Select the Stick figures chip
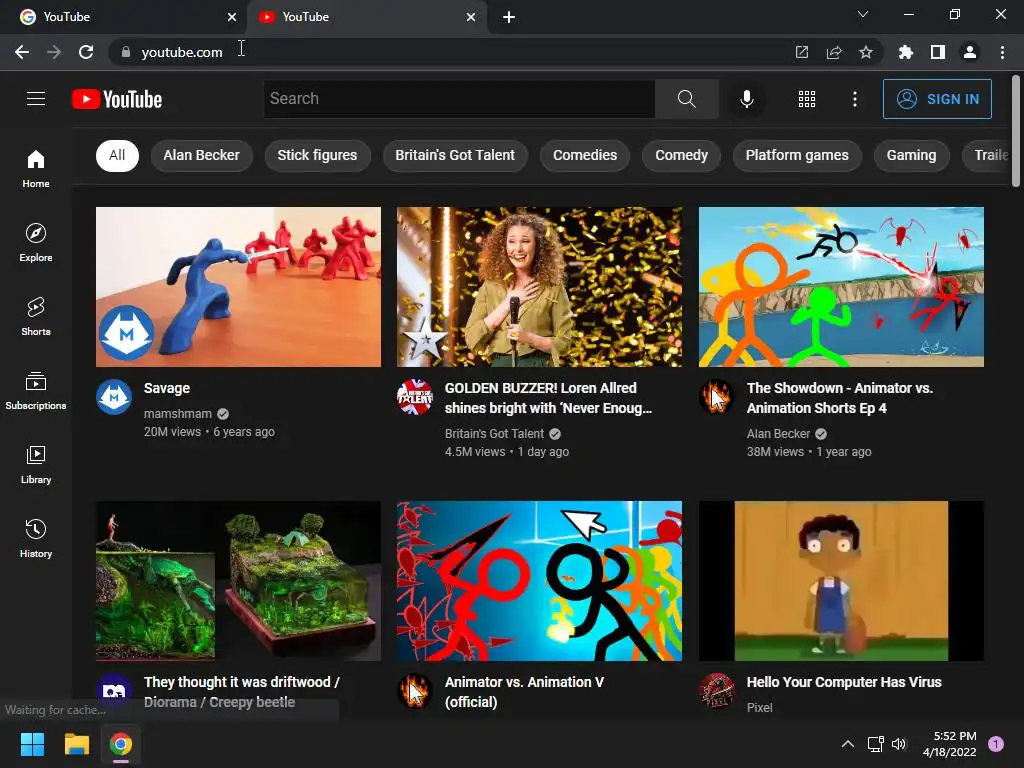 [317, 155]
